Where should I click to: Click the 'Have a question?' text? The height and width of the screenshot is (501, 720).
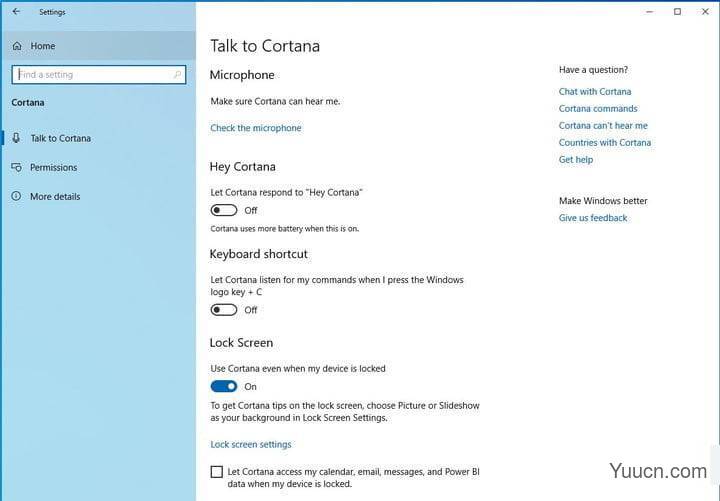(x=593, y=70)
